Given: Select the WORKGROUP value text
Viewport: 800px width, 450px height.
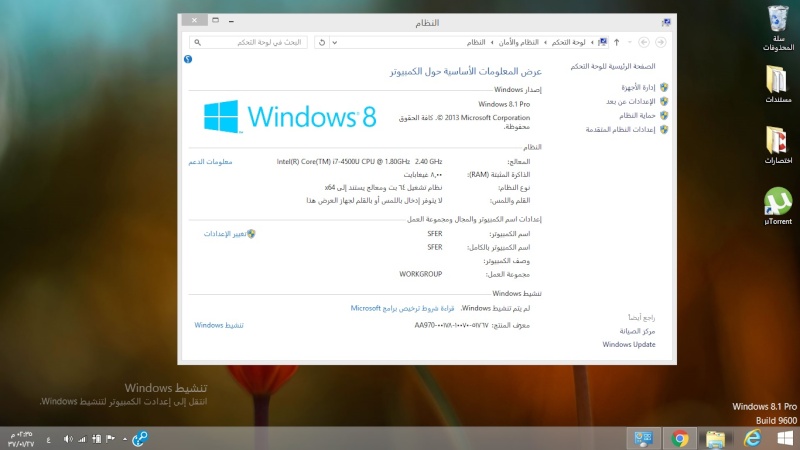Looking at the screenshot, I should pos(420,274).
